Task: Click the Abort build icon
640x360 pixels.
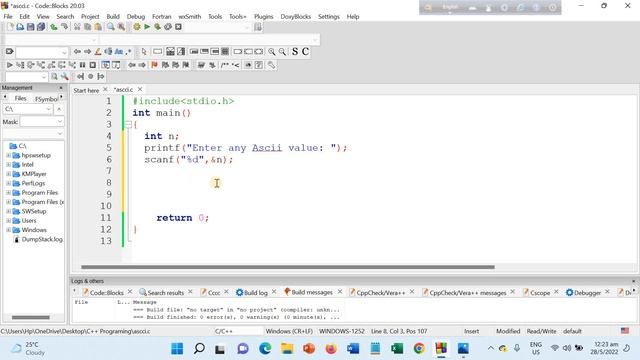Action: tap(178, 27)
